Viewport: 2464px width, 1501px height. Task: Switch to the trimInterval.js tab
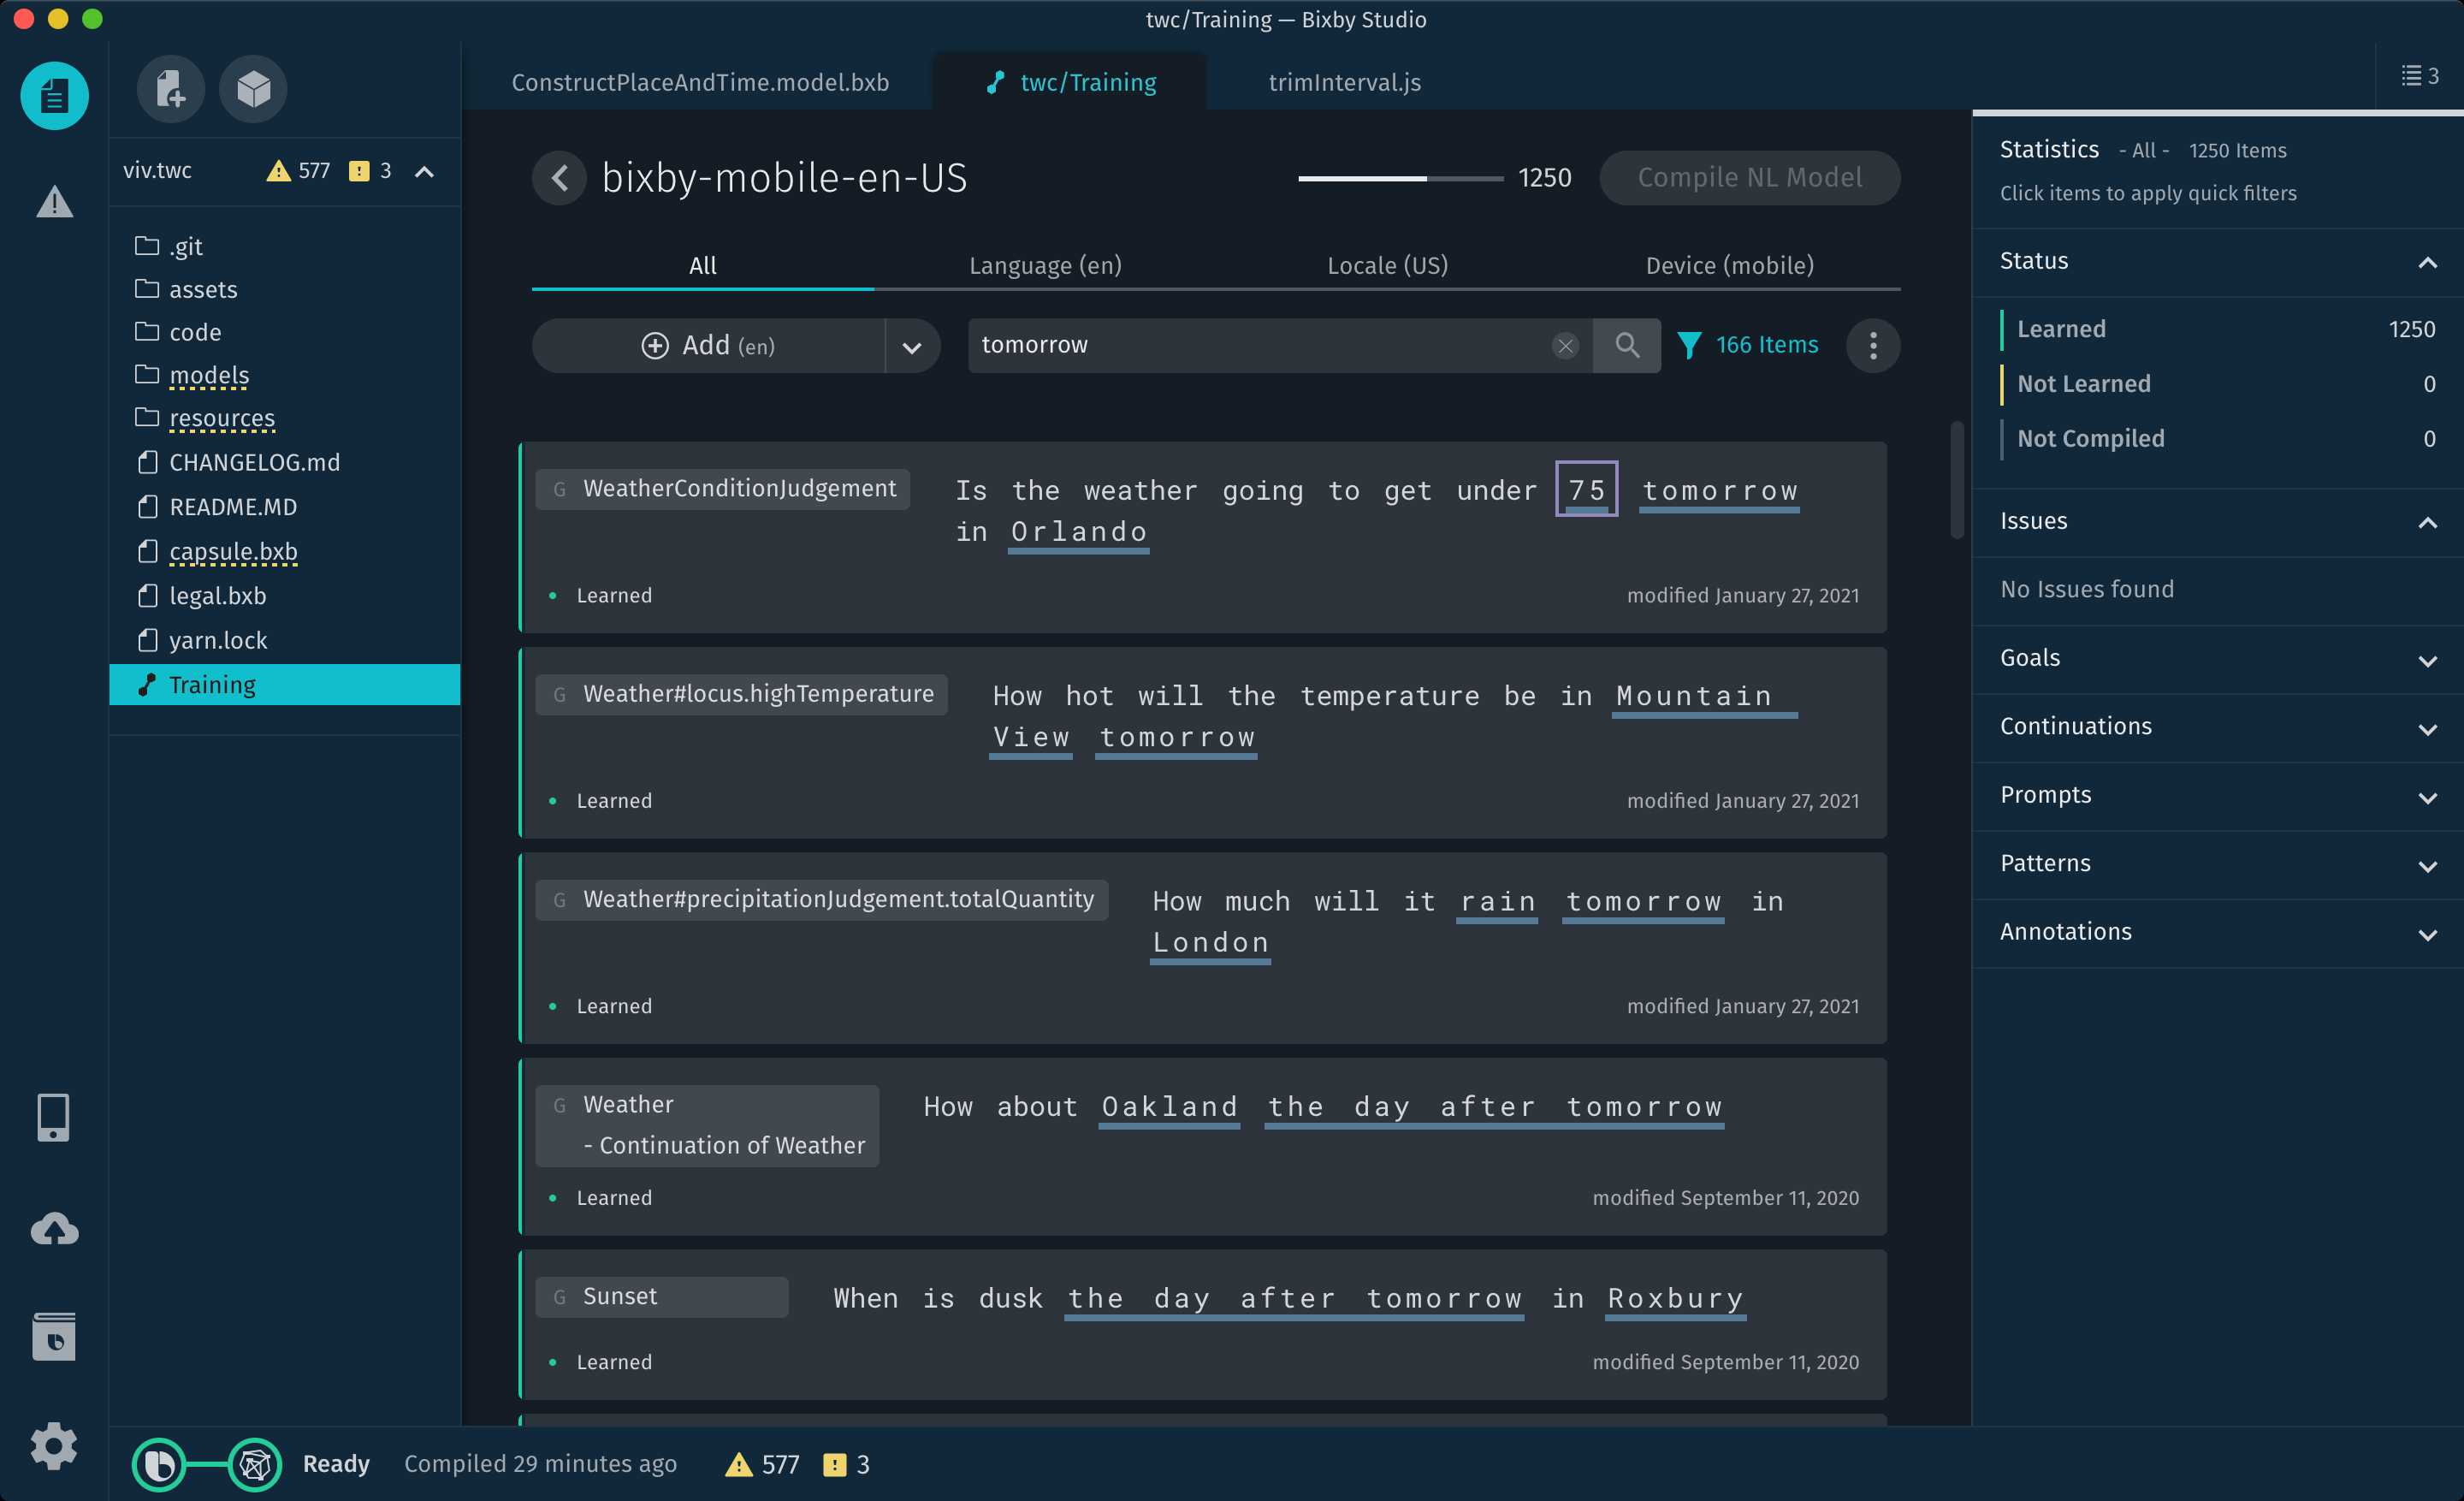[x=1344, y=82]
